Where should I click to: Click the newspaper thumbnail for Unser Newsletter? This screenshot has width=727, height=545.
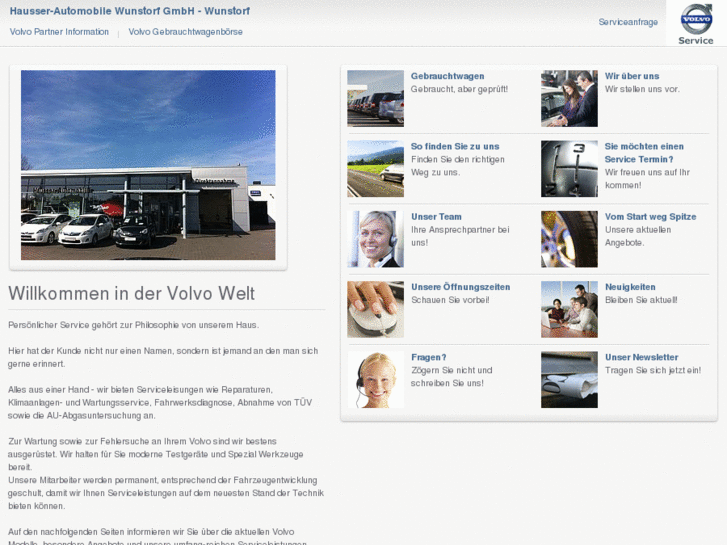569,380
